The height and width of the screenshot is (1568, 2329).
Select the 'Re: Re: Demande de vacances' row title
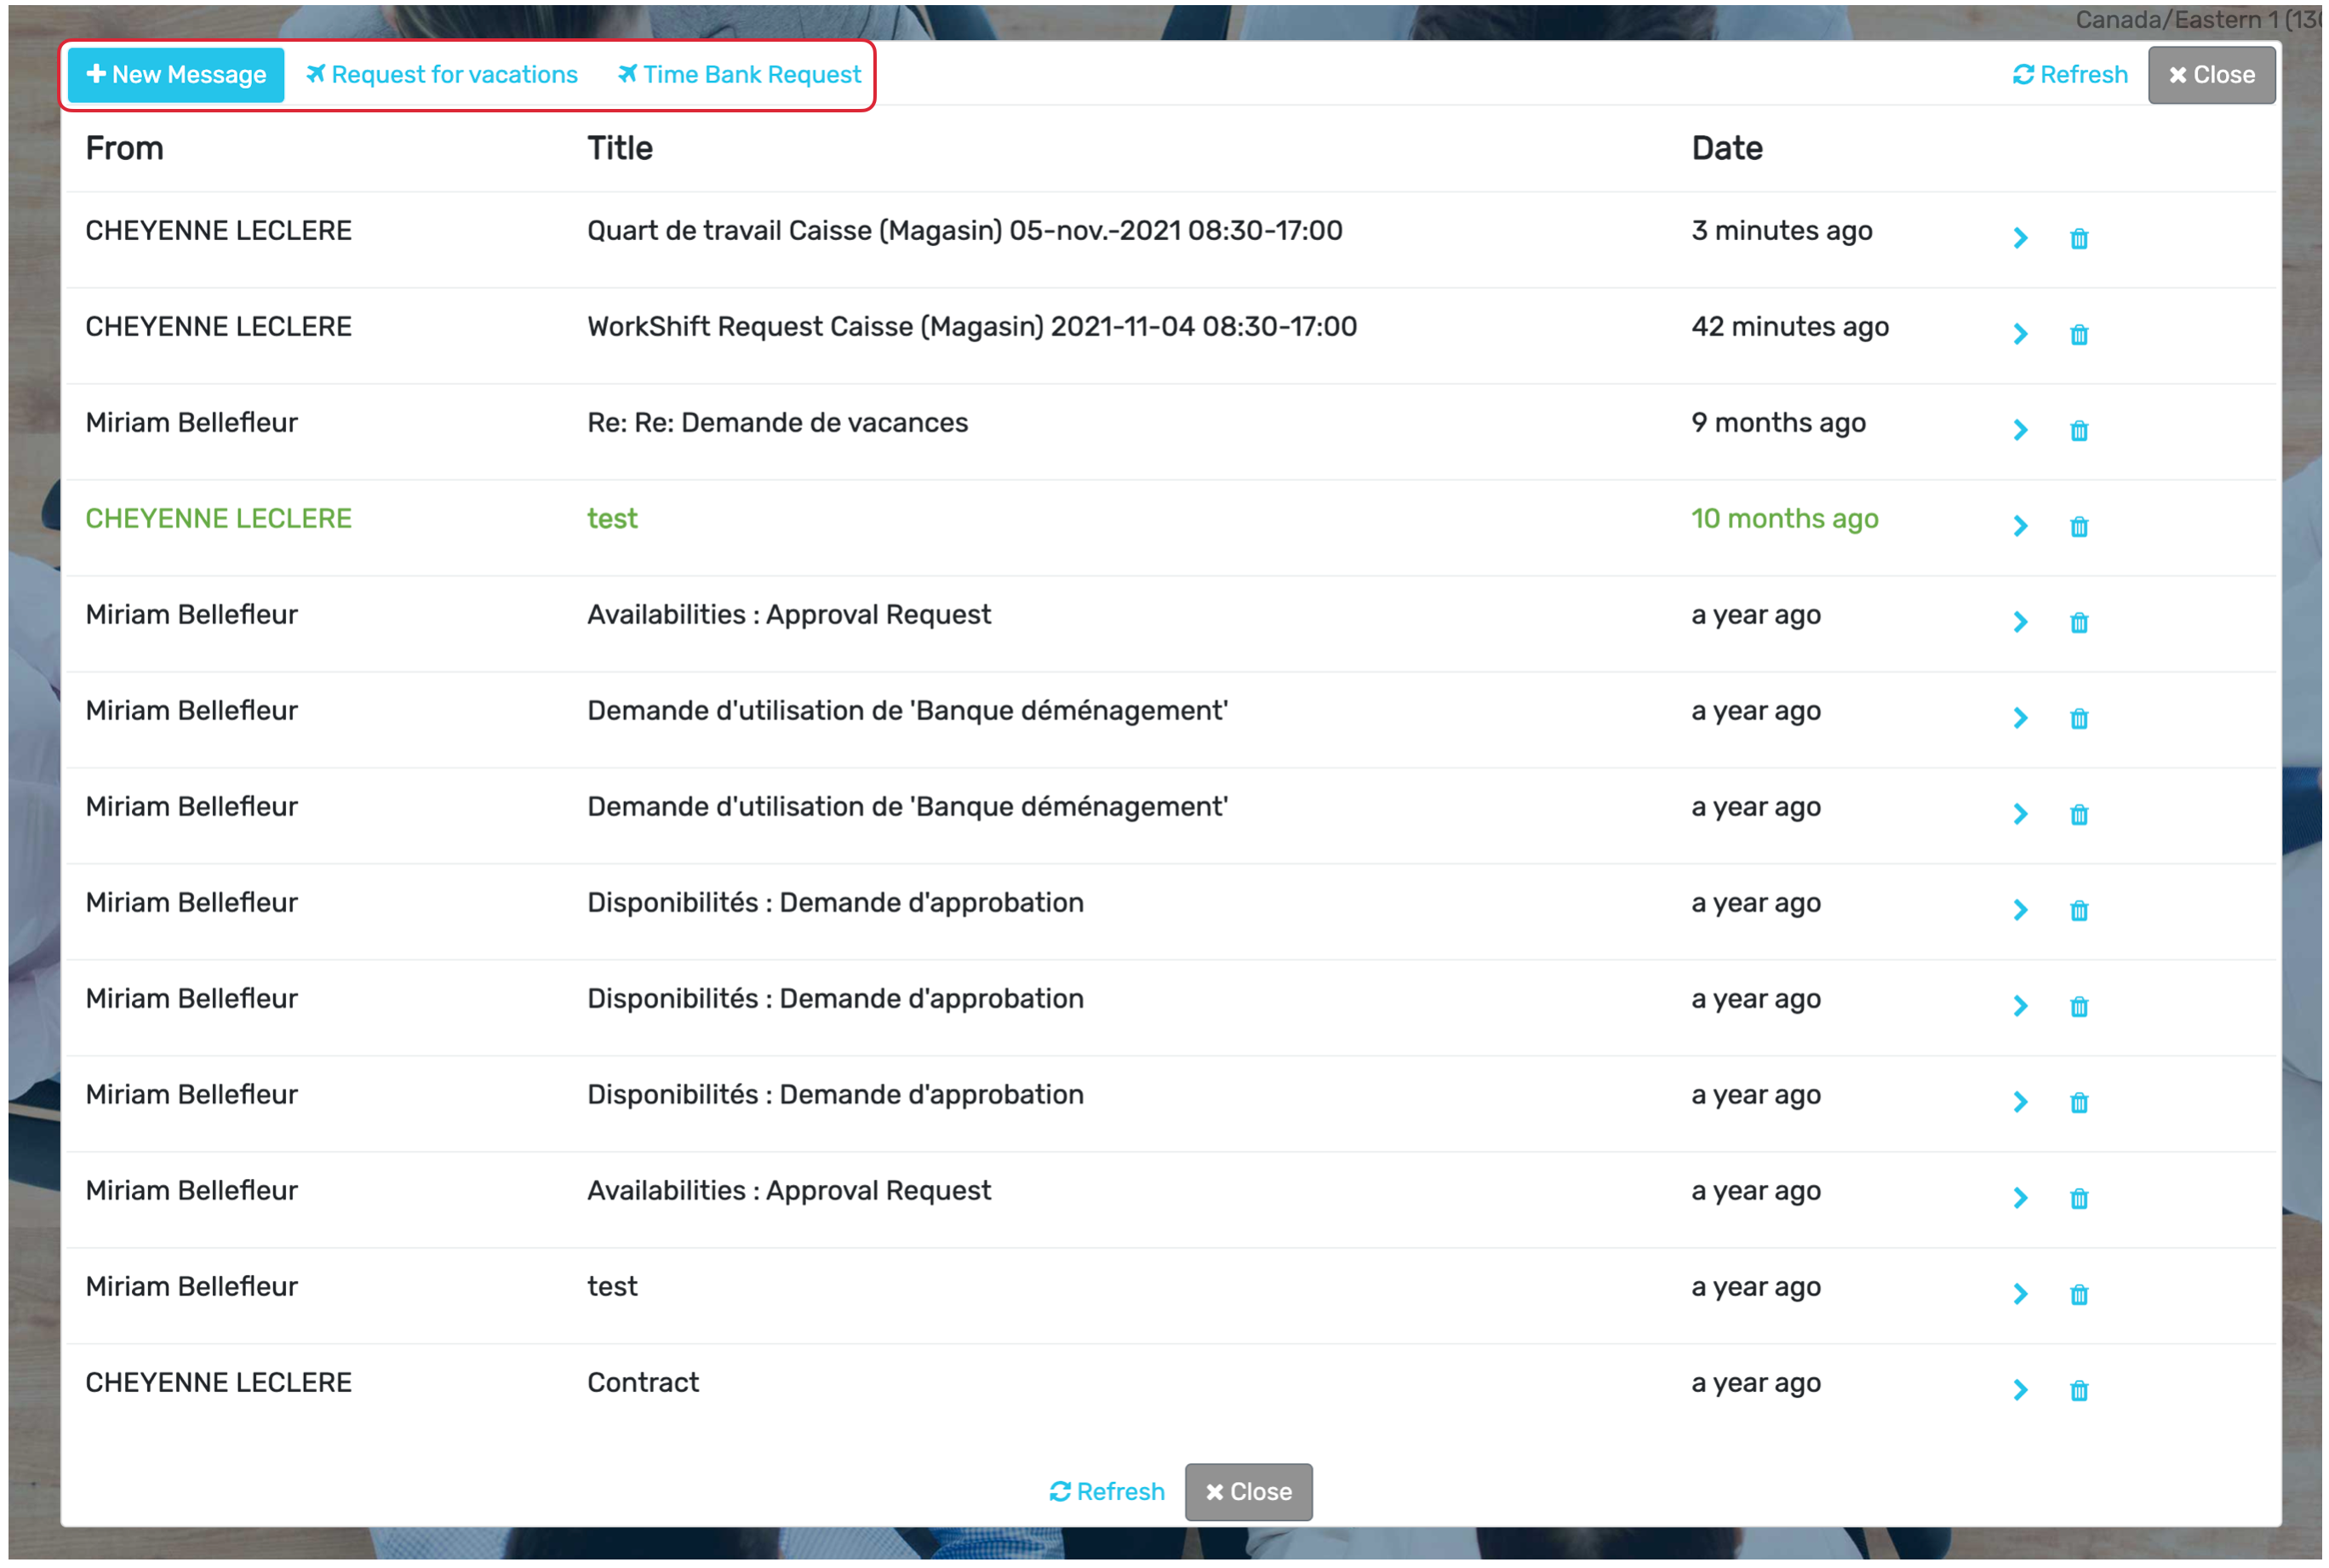[x=777, y=423]
